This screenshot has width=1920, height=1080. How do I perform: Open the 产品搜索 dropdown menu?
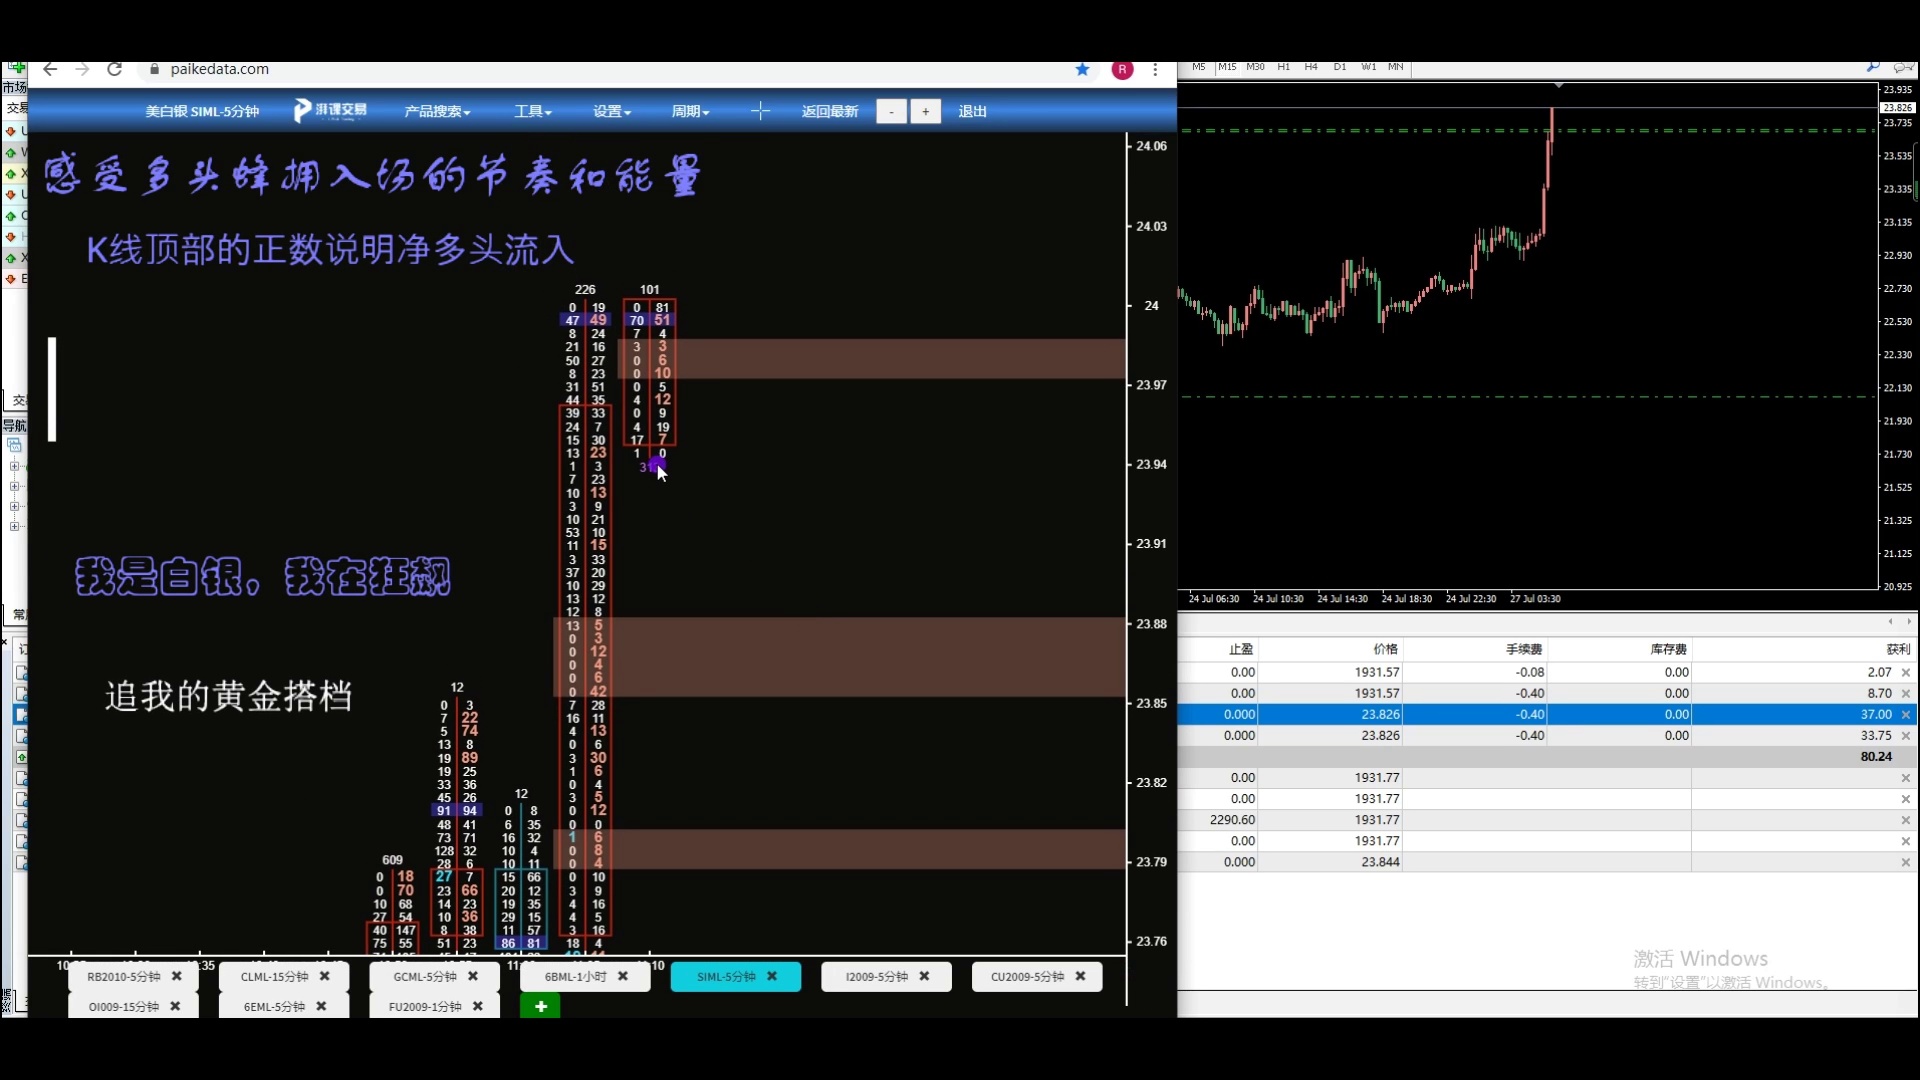click(x=437, y=111)
